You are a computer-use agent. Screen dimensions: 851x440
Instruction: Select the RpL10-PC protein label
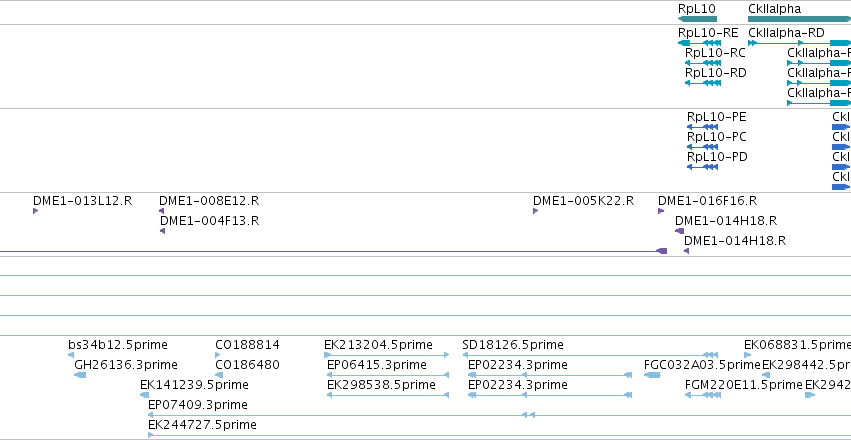[x=716, y=137]
